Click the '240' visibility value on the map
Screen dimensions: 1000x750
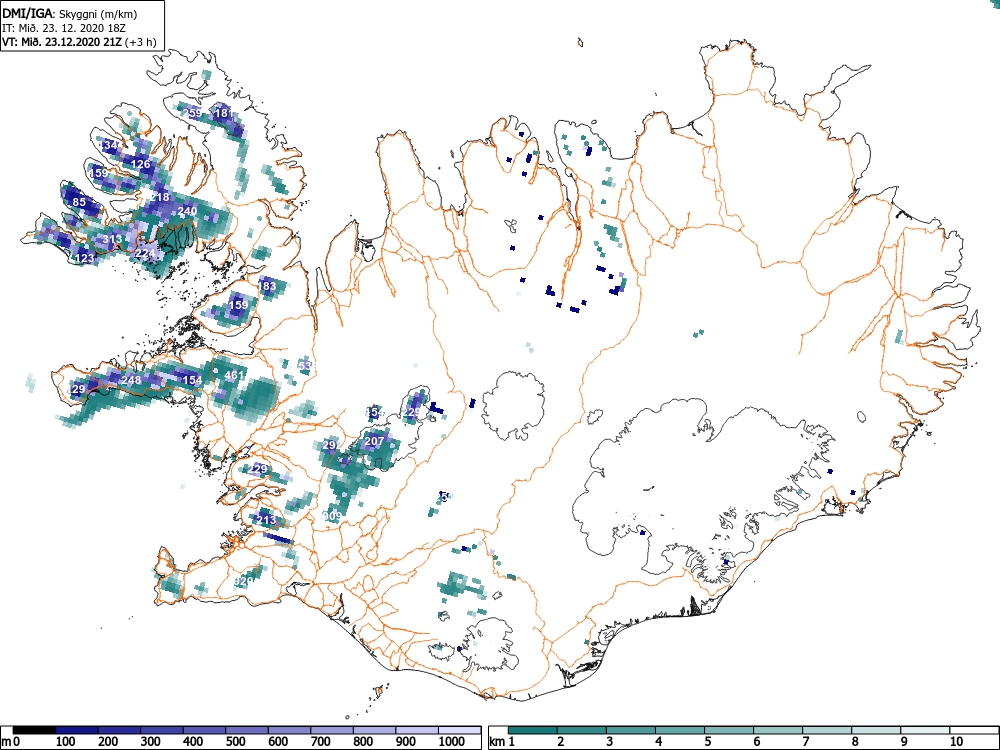point(187,211)
